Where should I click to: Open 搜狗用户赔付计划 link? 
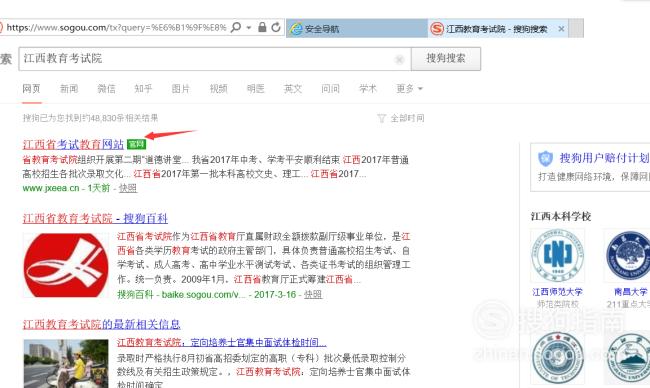pyautogui.click(x=604, y=158)
